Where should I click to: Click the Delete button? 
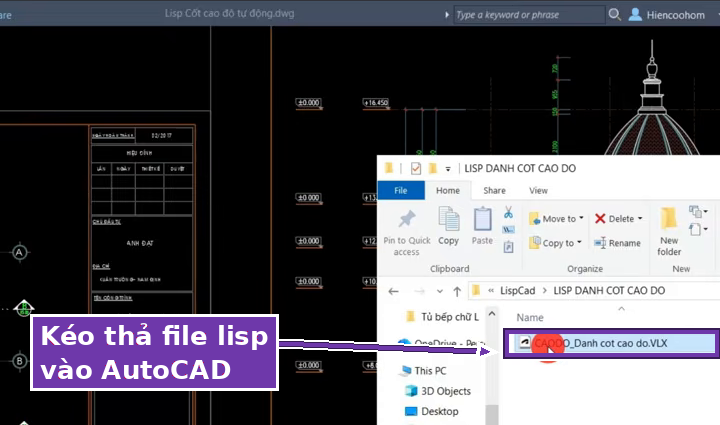[614, 219]
